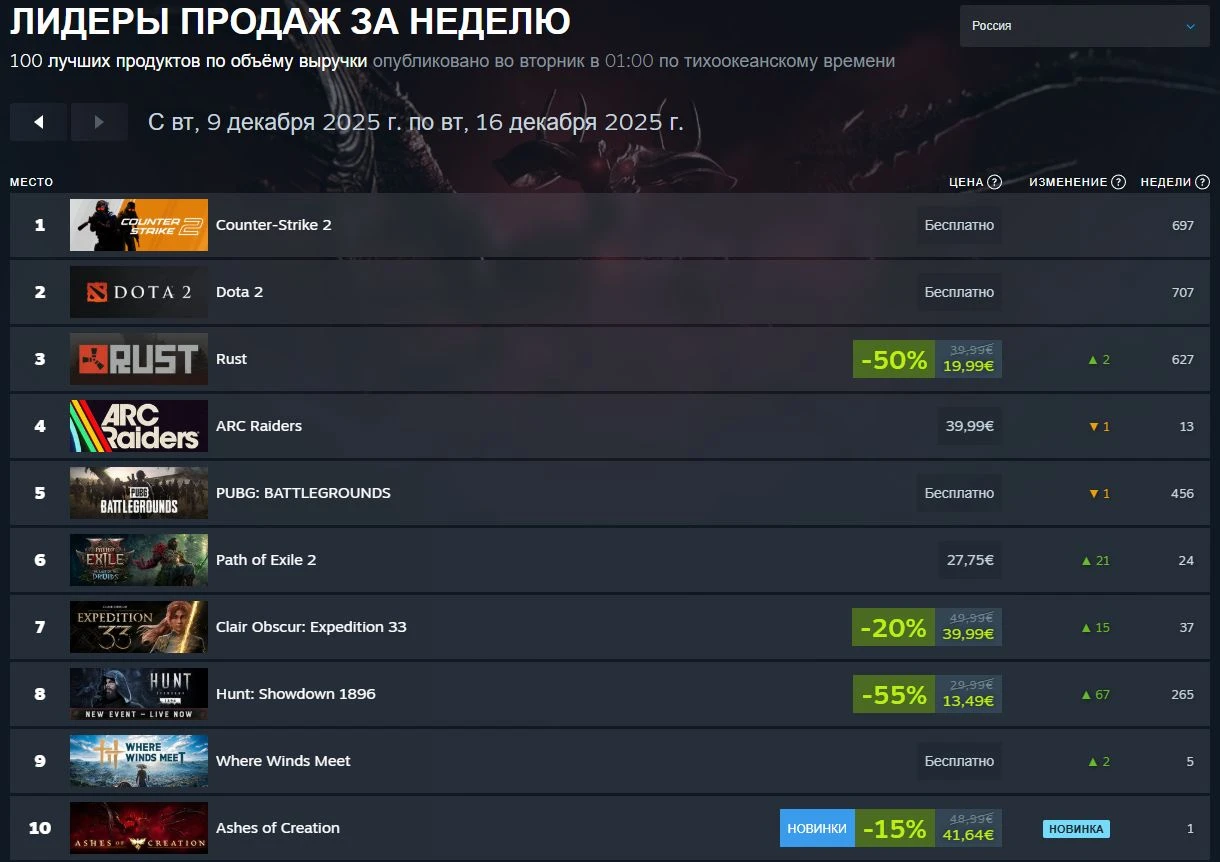Click the Ashes of Creation thumbnail
Screen dimensions: 1220x862
pos(139,828)
